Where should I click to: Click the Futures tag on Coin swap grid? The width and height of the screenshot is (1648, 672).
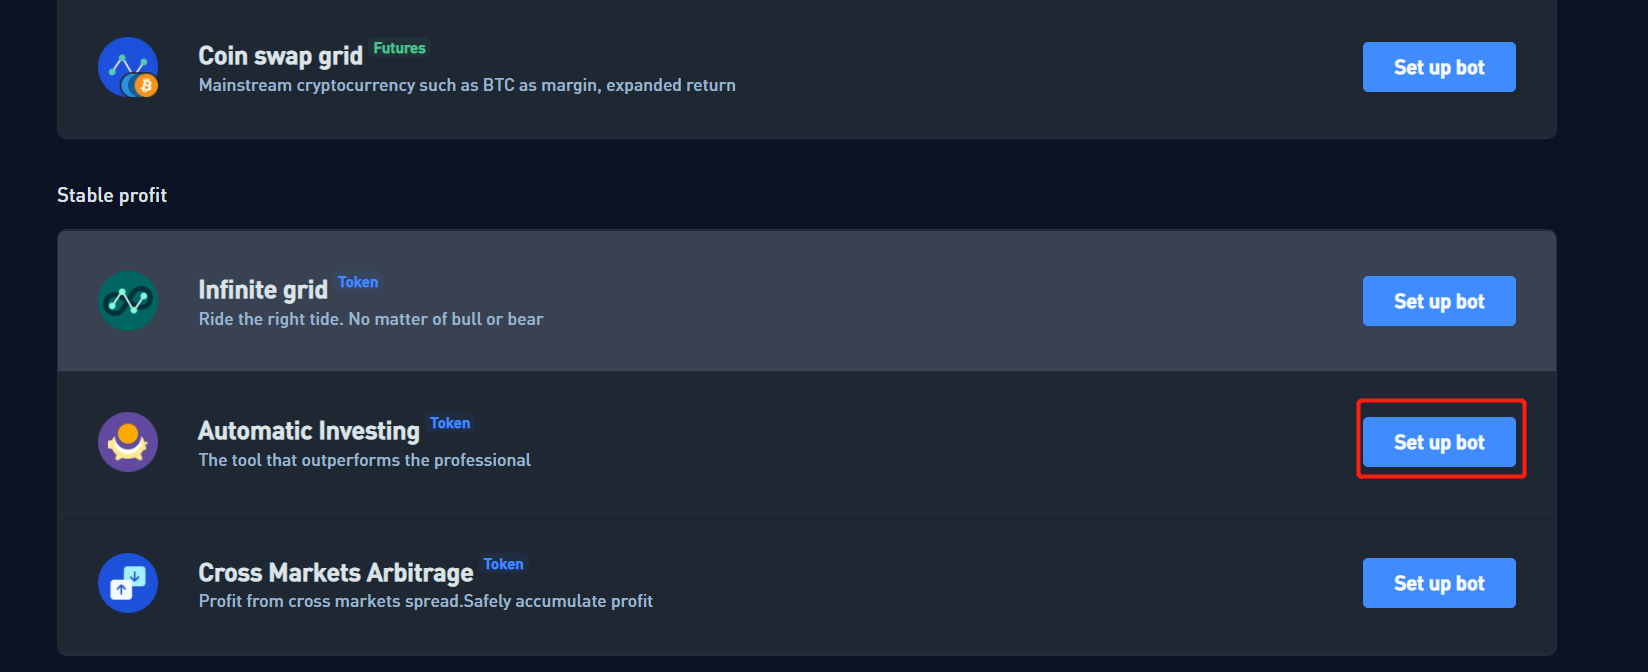(399, 48)
